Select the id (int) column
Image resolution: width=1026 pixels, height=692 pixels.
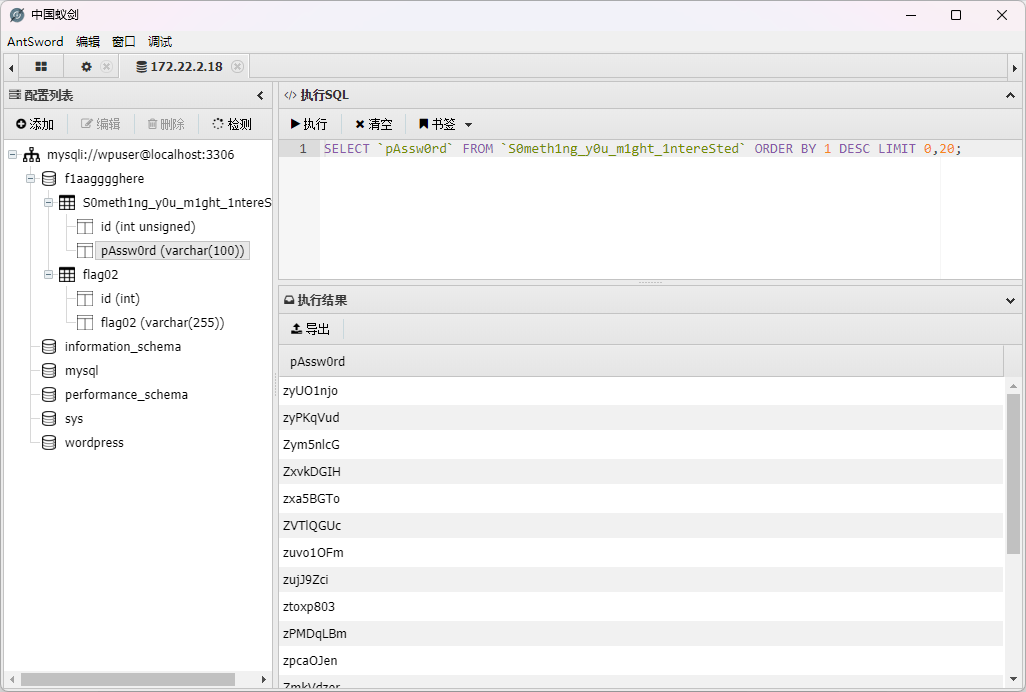click(120, 299)
